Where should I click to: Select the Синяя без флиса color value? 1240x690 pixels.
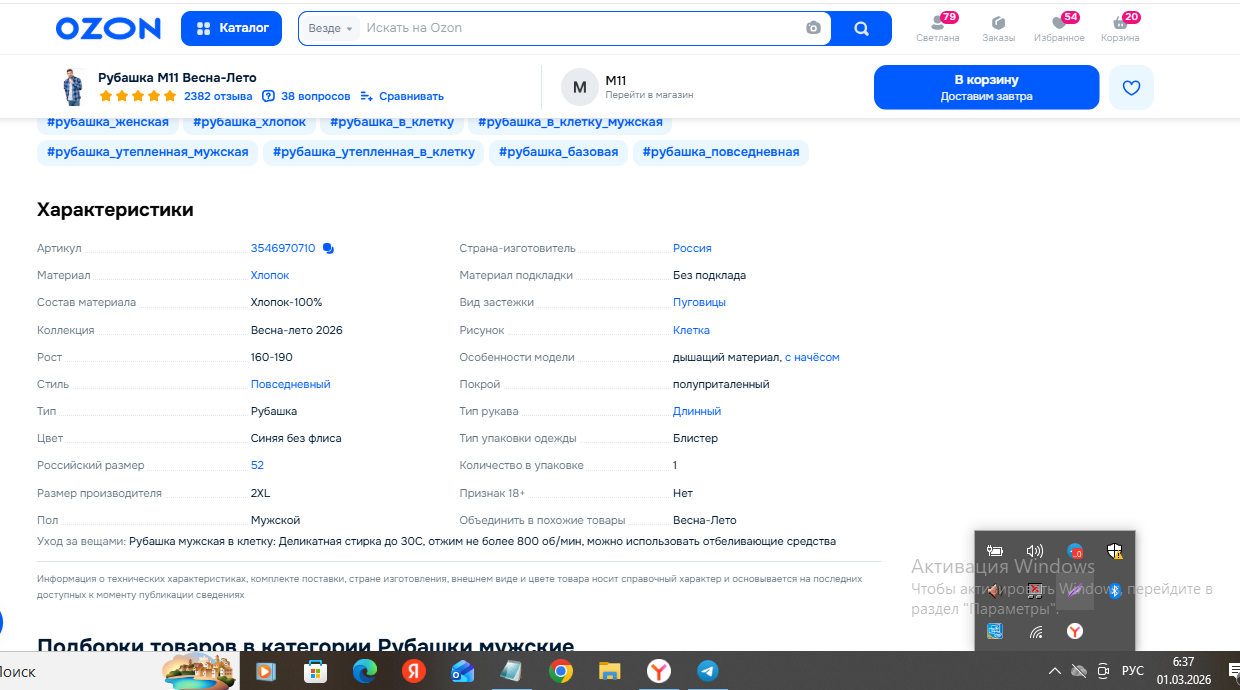tap(296, 438)
